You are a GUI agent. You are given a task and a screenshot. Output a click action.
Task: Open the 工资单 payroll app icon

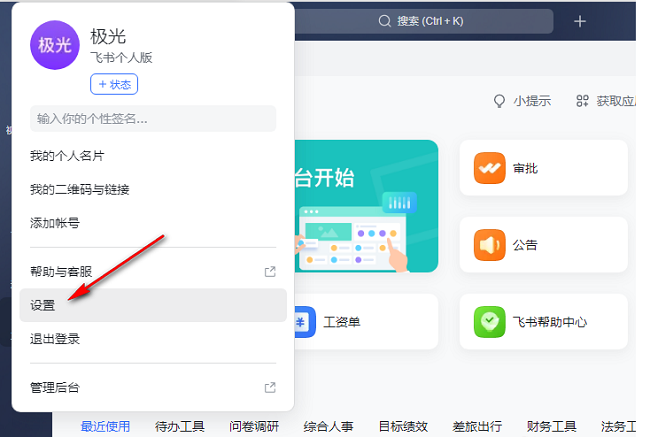(x=304, y=322)
